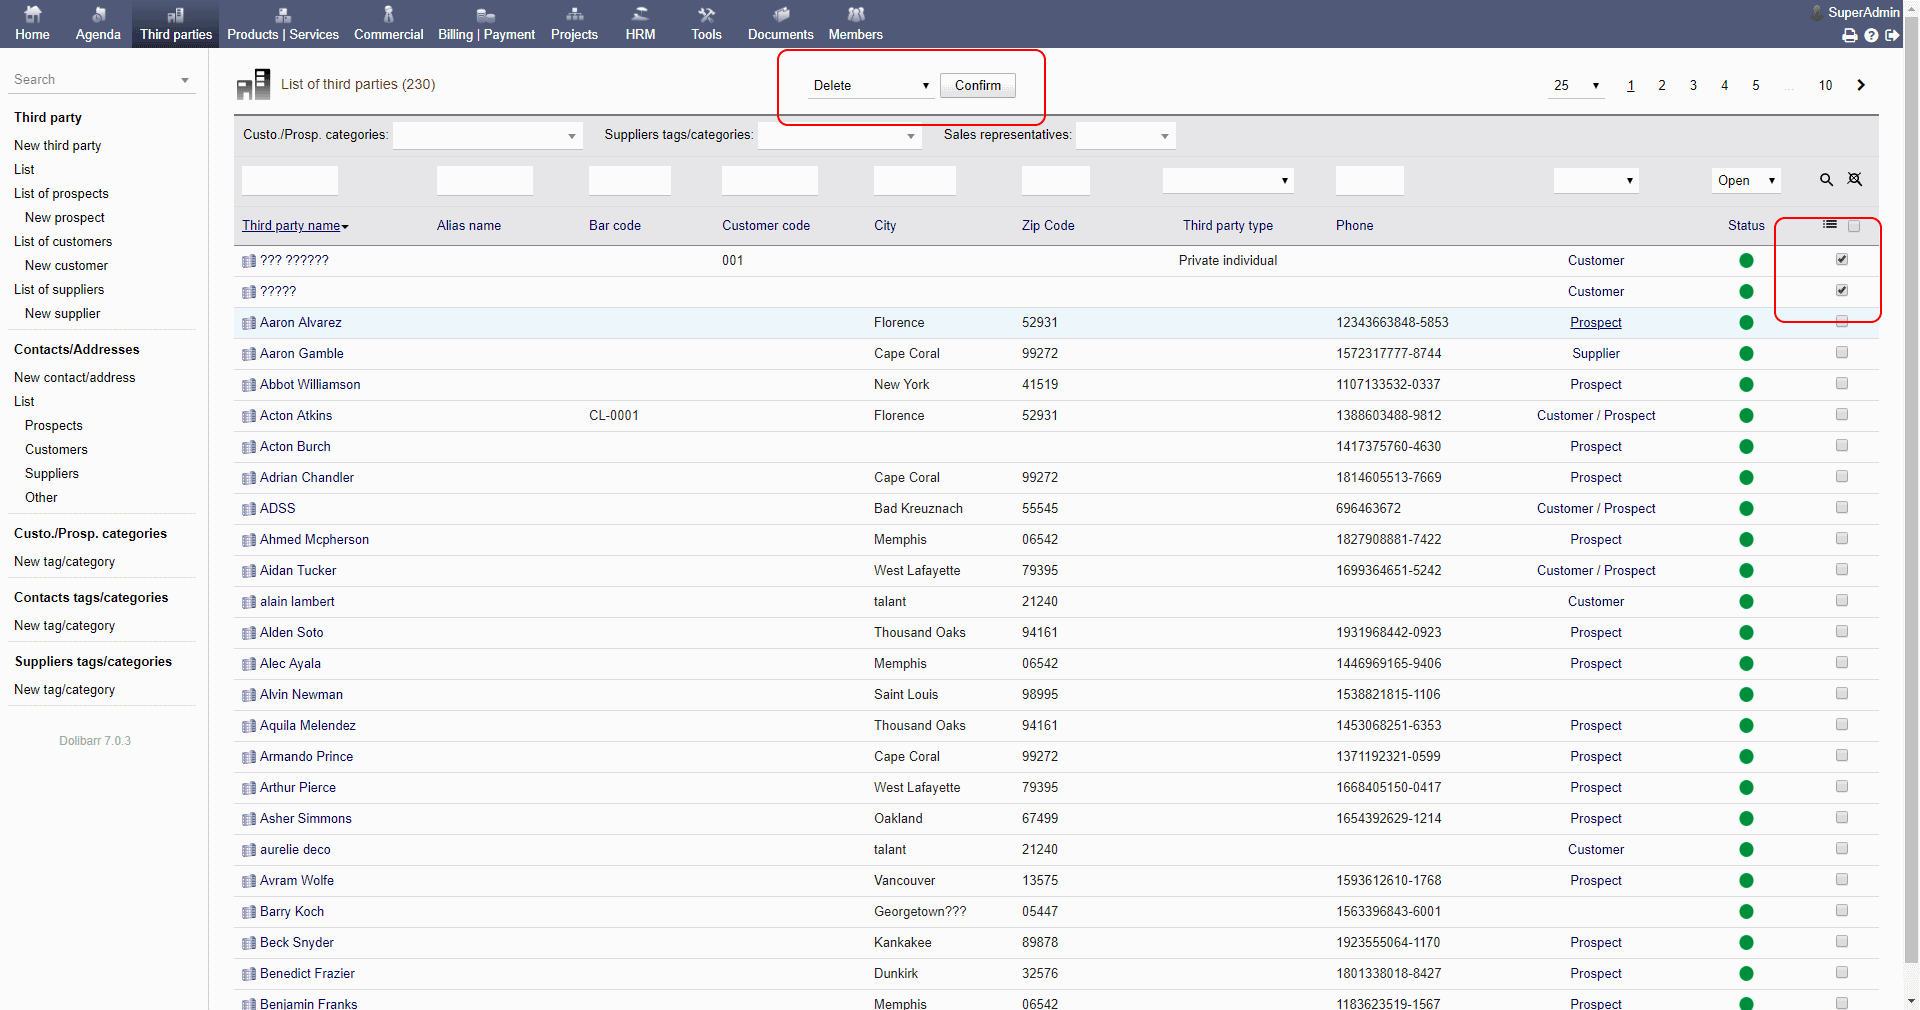The width and height of the screenshot is (1920, 1010).
Task: Click the green status dot for Barry Koch
Action: 1746,912
